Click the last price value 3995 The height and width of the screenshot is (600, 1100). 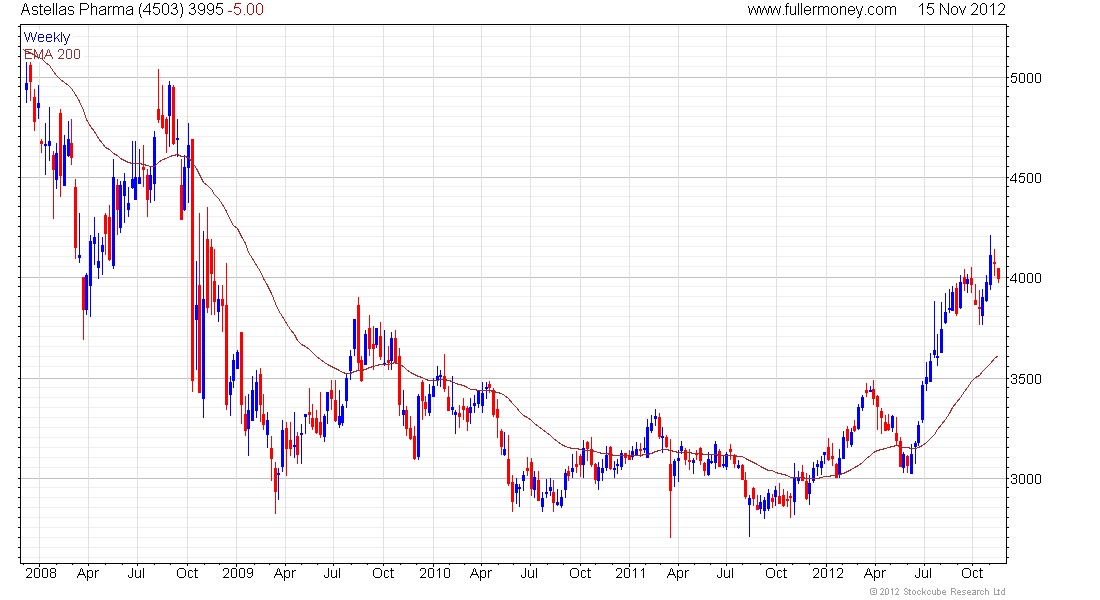(206, 10)
